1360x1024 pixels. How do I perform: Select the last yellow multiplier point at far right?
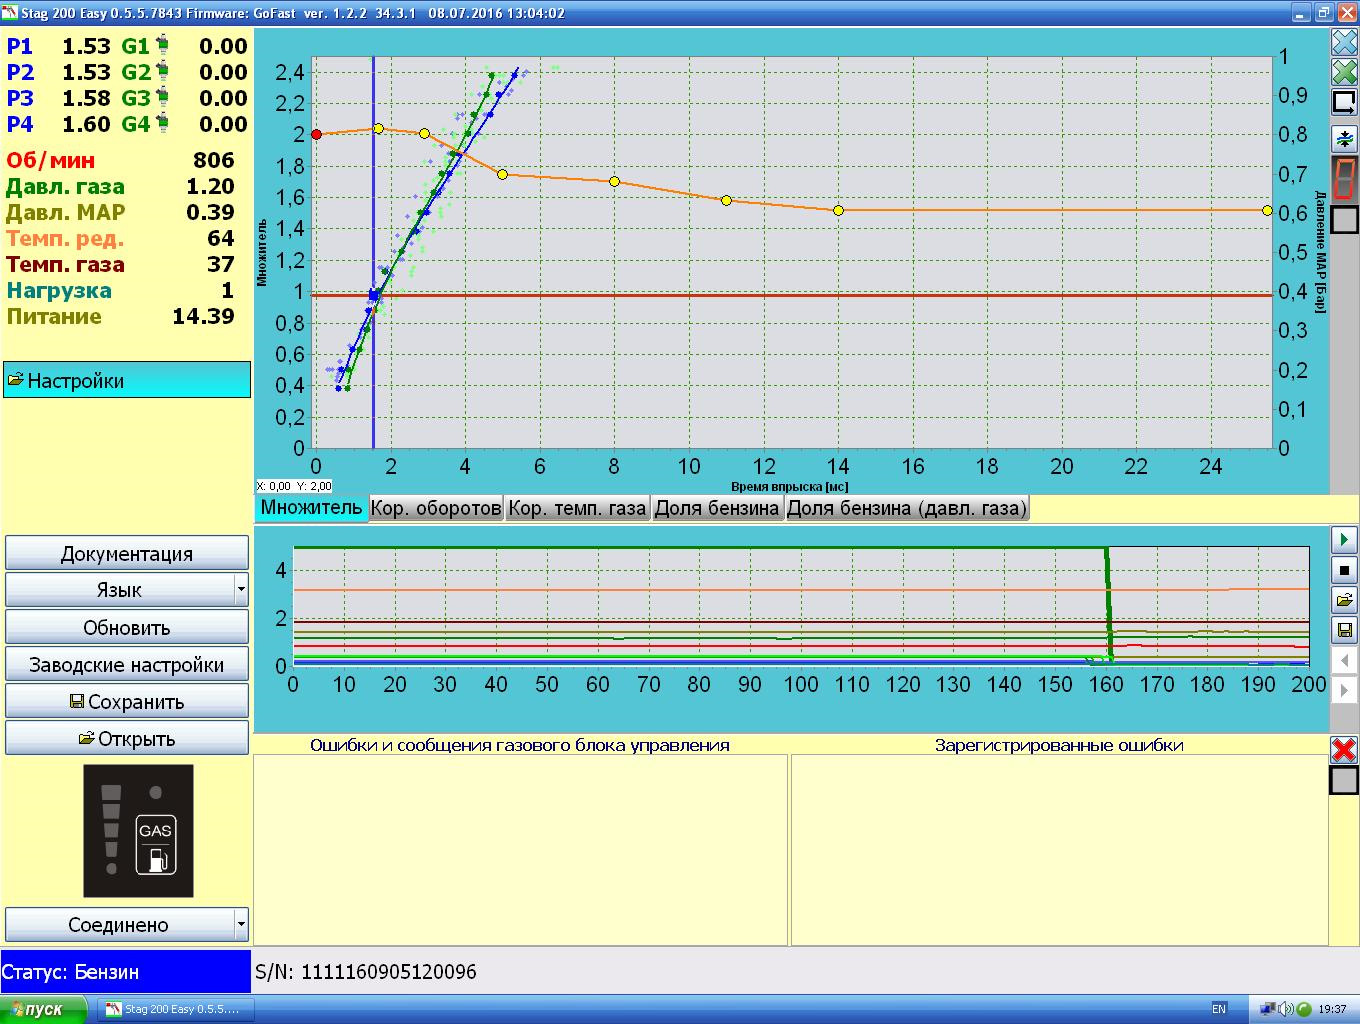coord(1267,210)
